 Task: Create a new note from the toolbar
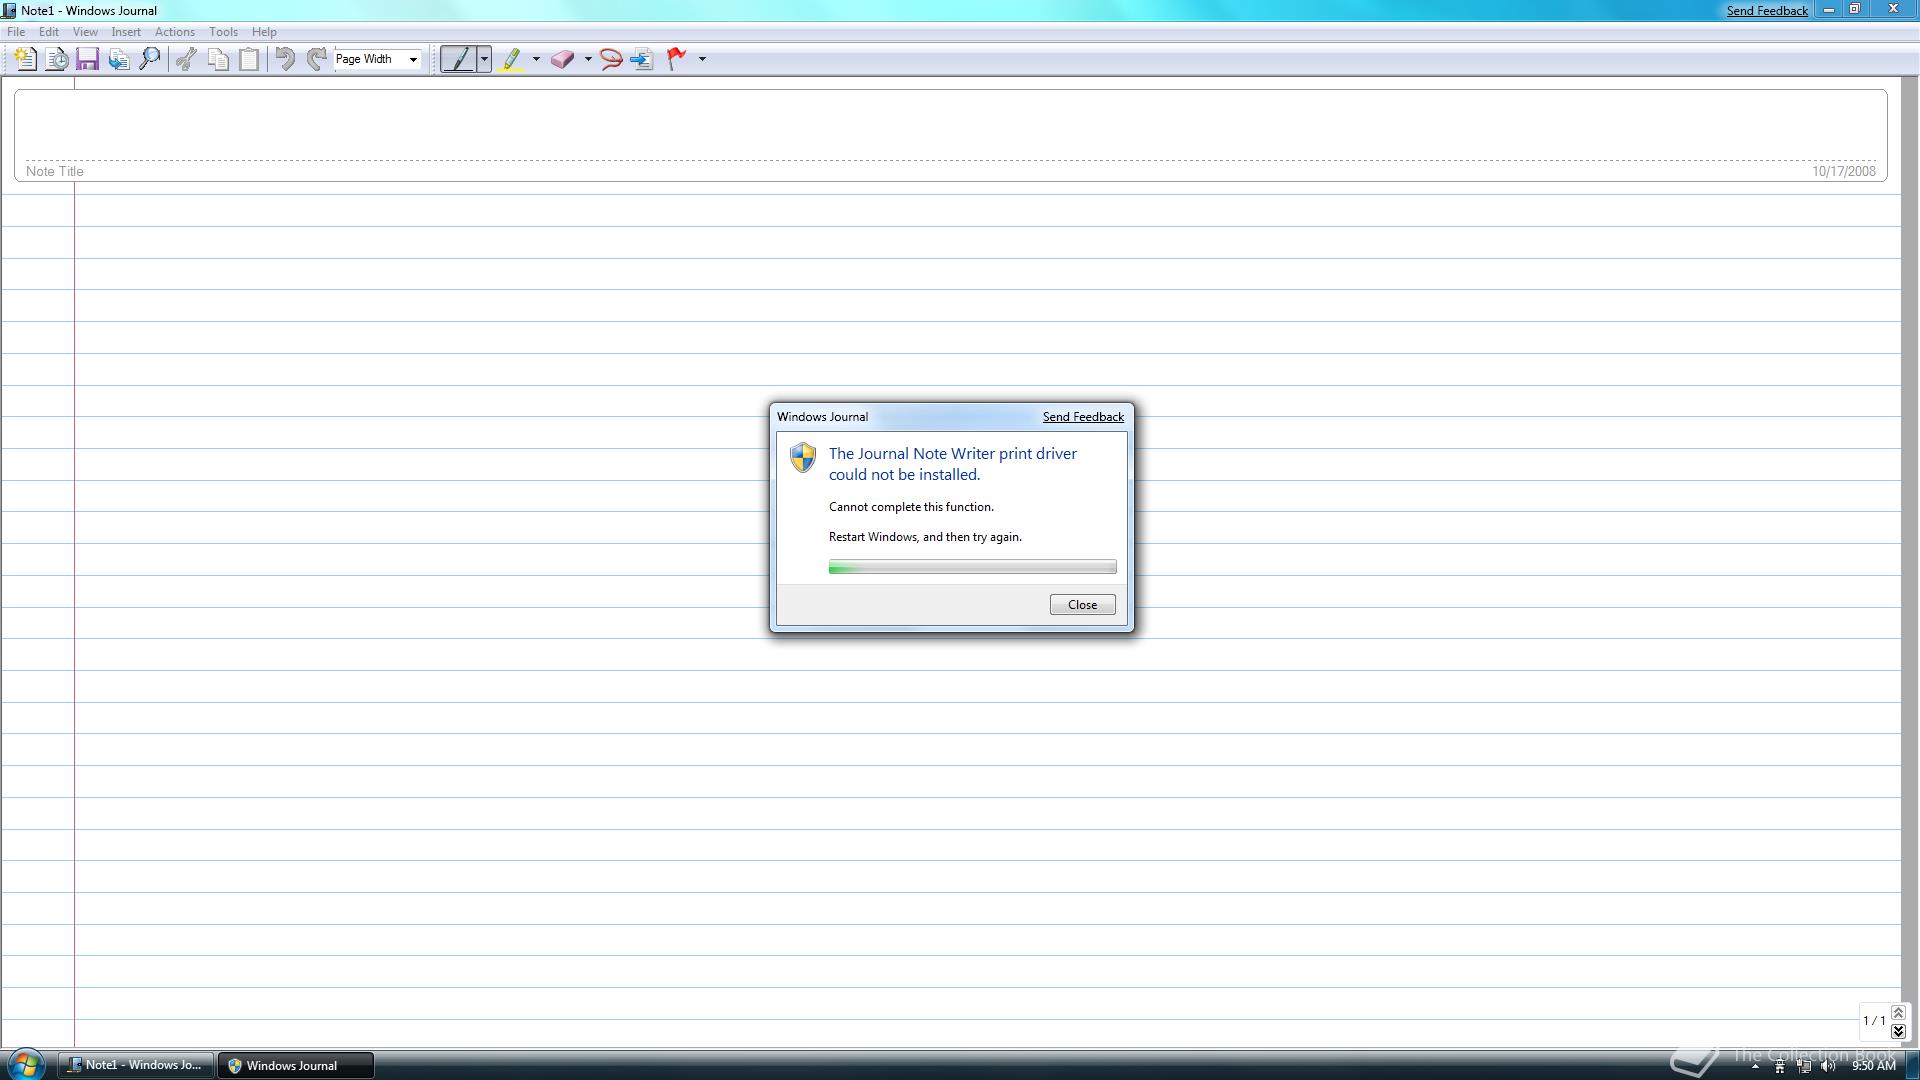pos(25,59)
